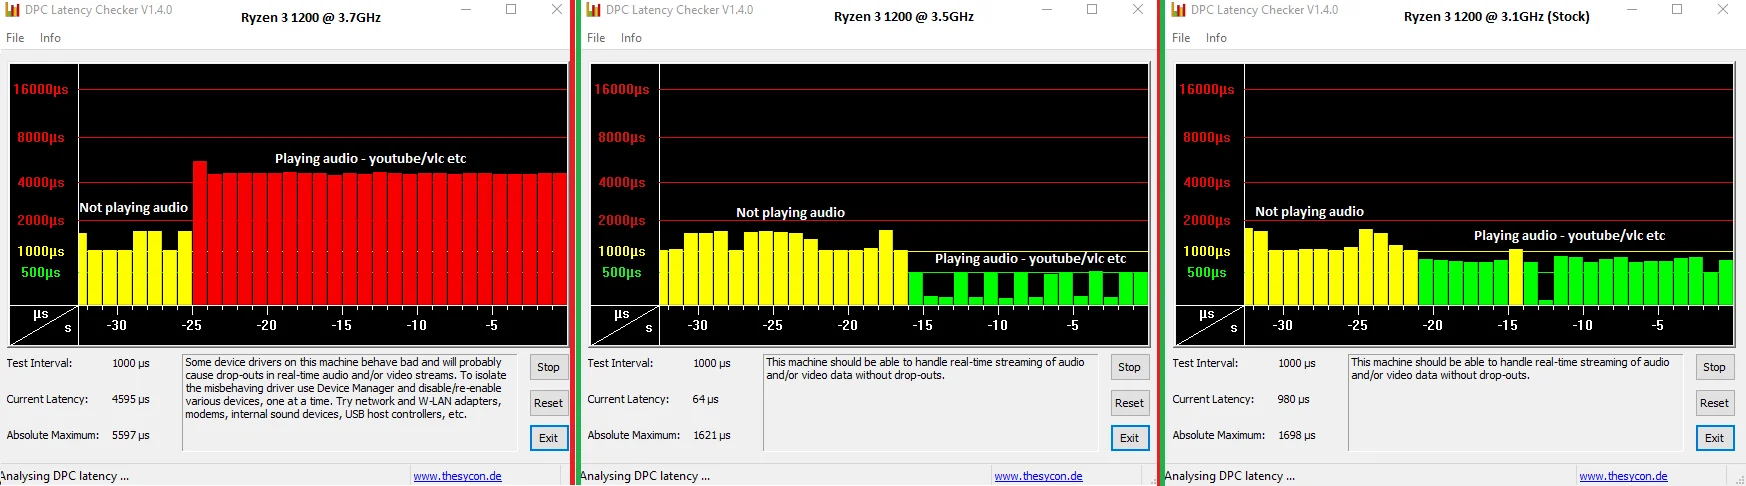
Task: Click the '1698 µs' absolute maximum value
Action: (x=1296, y=435)
